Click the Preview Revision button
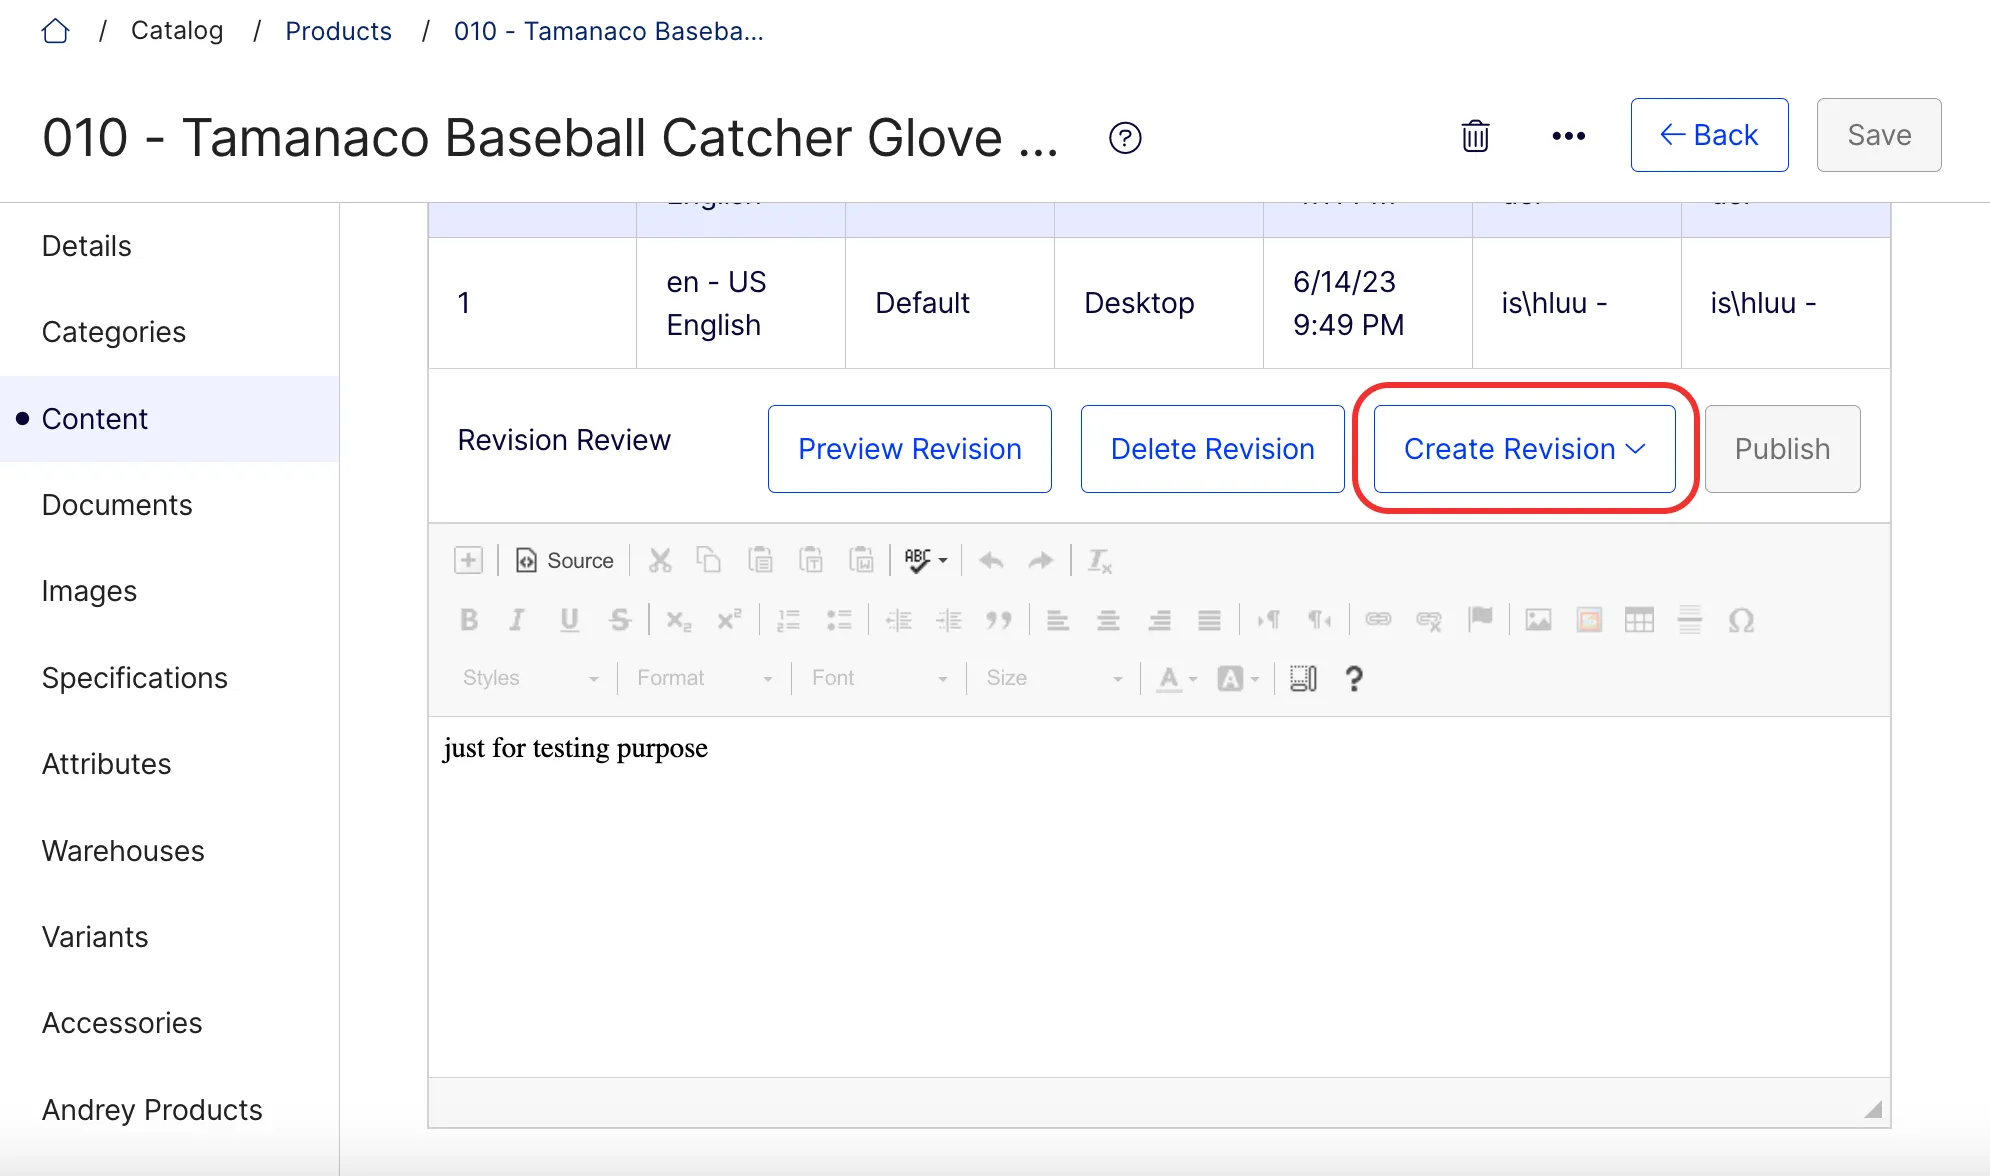The image size is (1990, 1176). tap(909, 449)
